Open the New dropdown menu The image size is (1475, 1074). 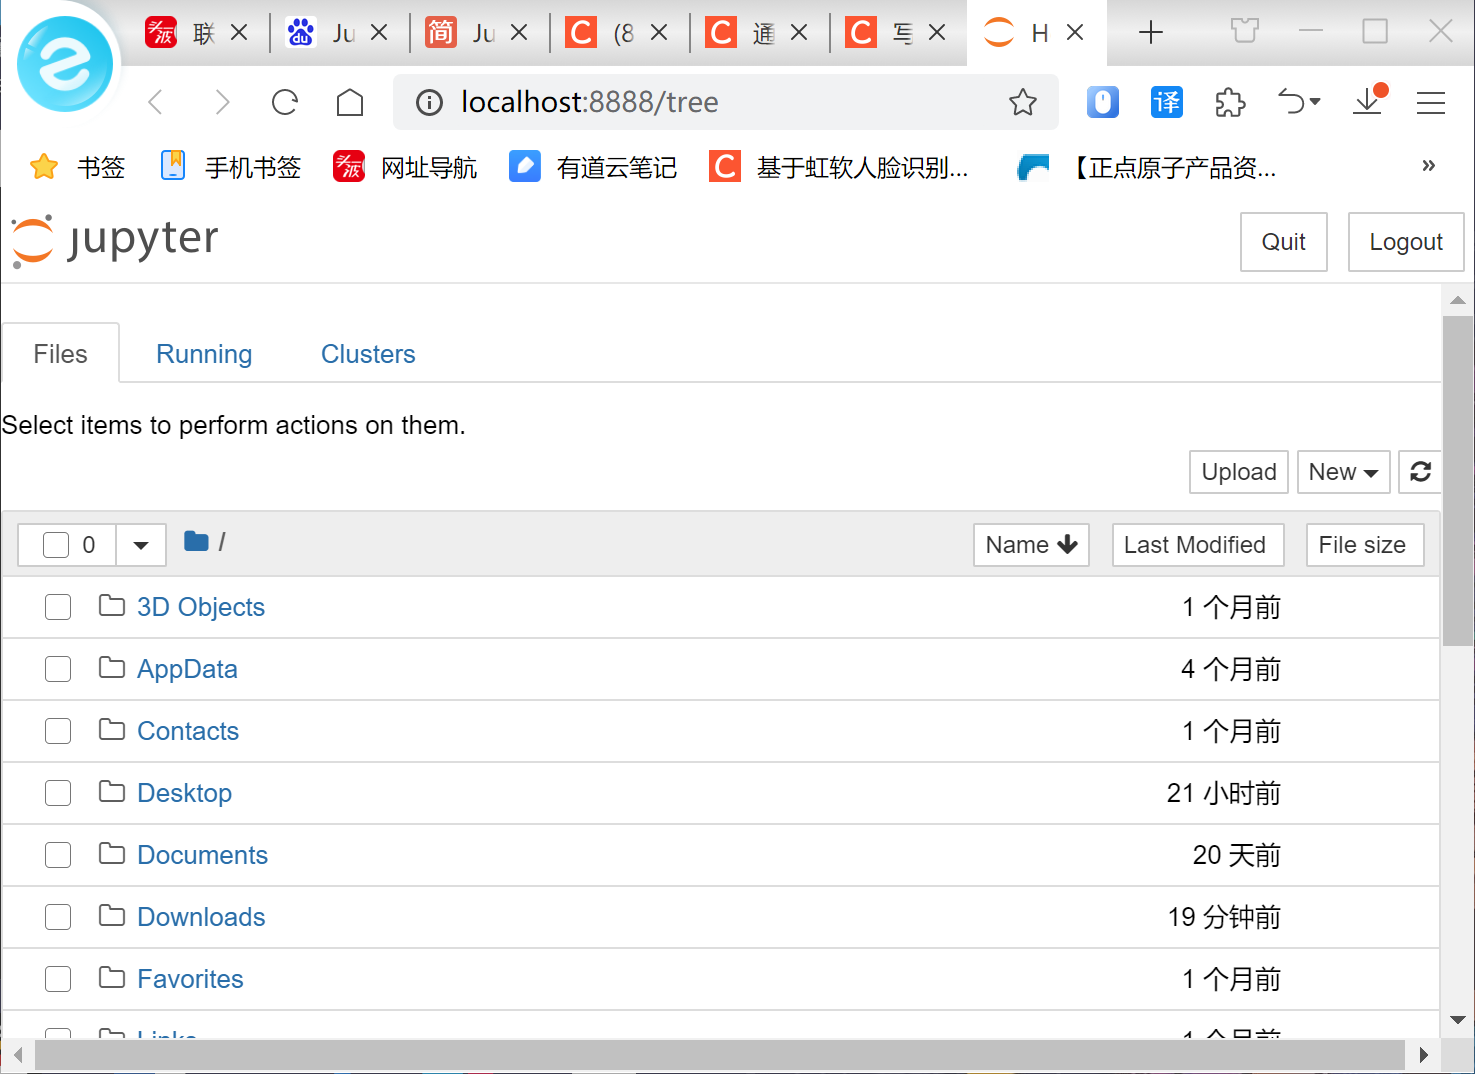[1343, 471]
